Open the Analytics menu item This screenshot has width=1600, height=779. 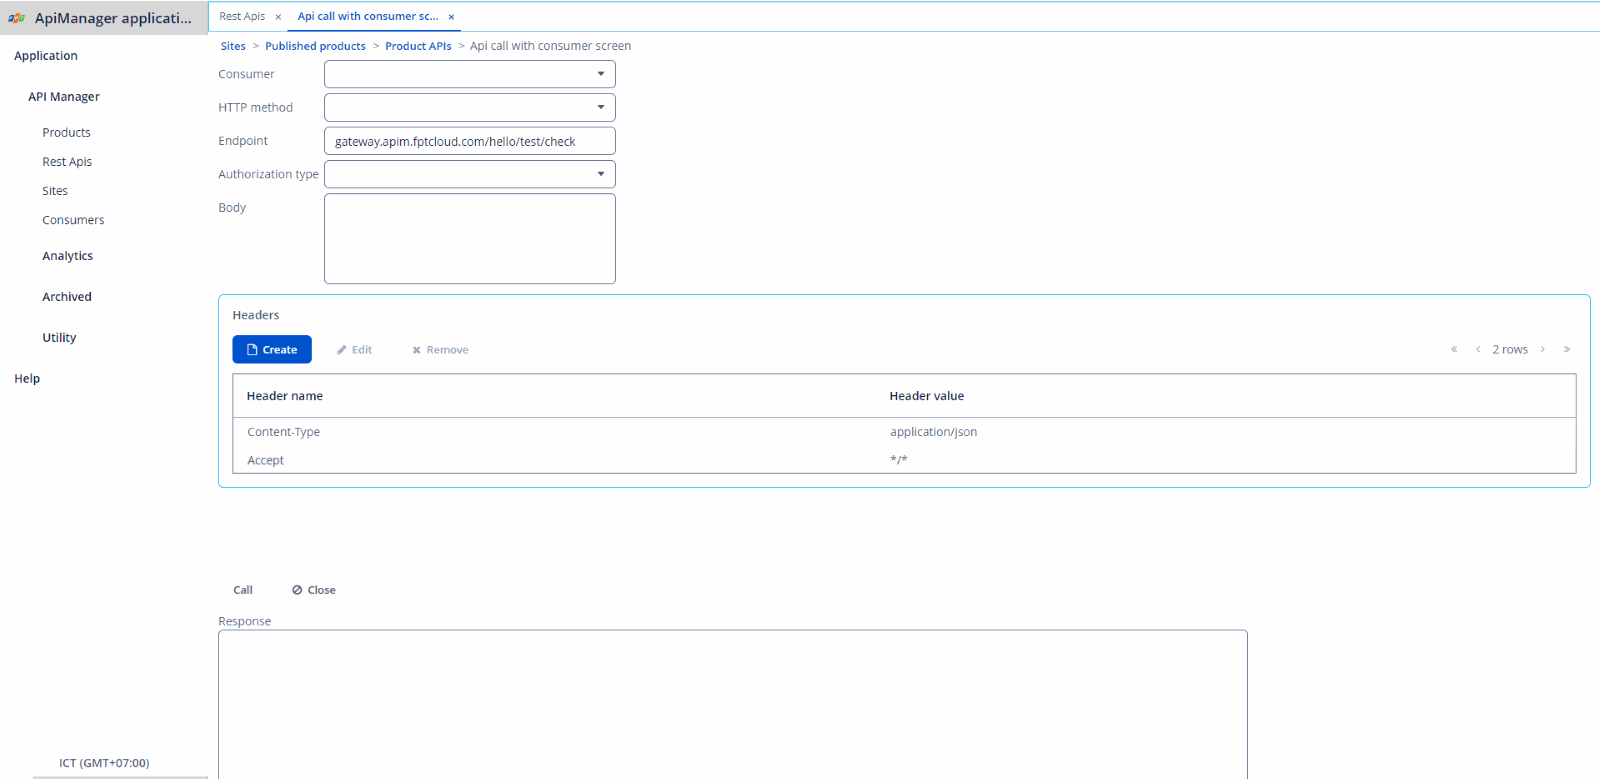click(x=67, y=256)
